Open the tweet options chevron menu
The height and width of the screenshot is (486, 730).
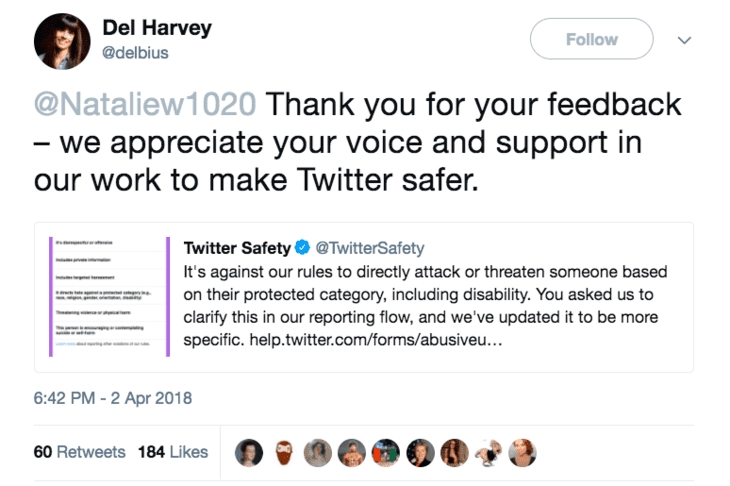pos(684,40)
